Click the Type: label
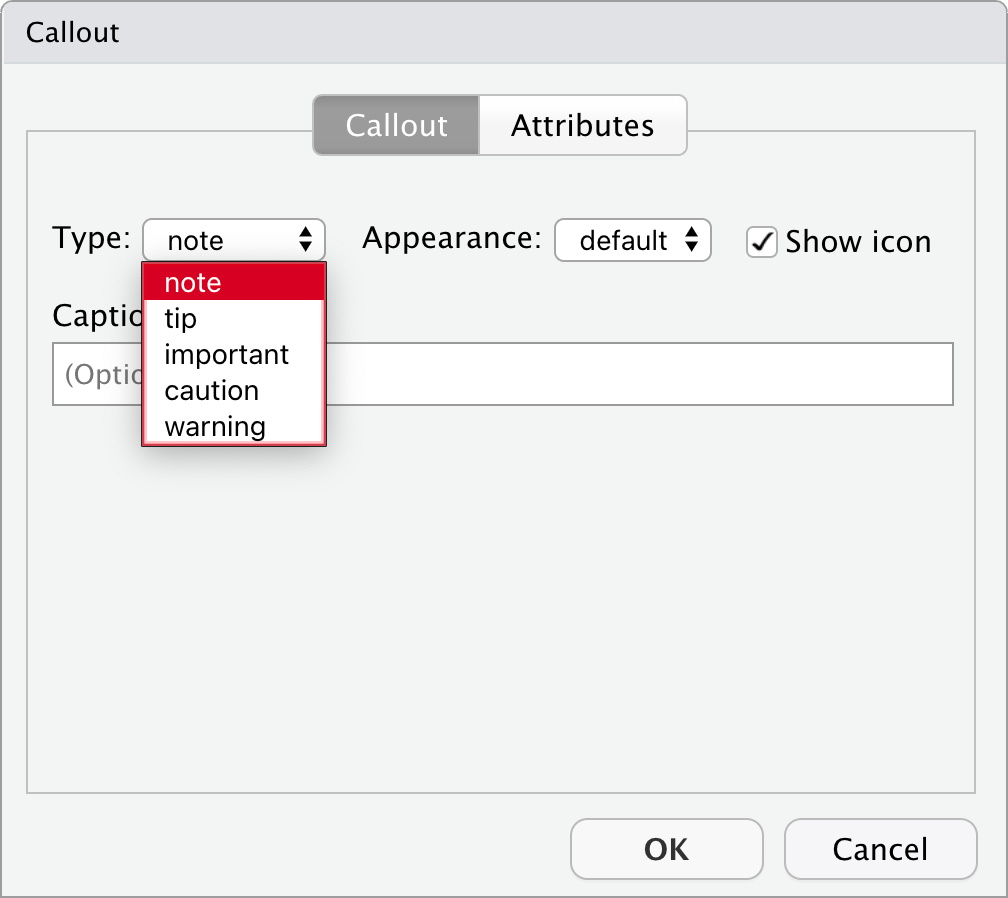The image size is (1008, 898). tap(91, 239)
